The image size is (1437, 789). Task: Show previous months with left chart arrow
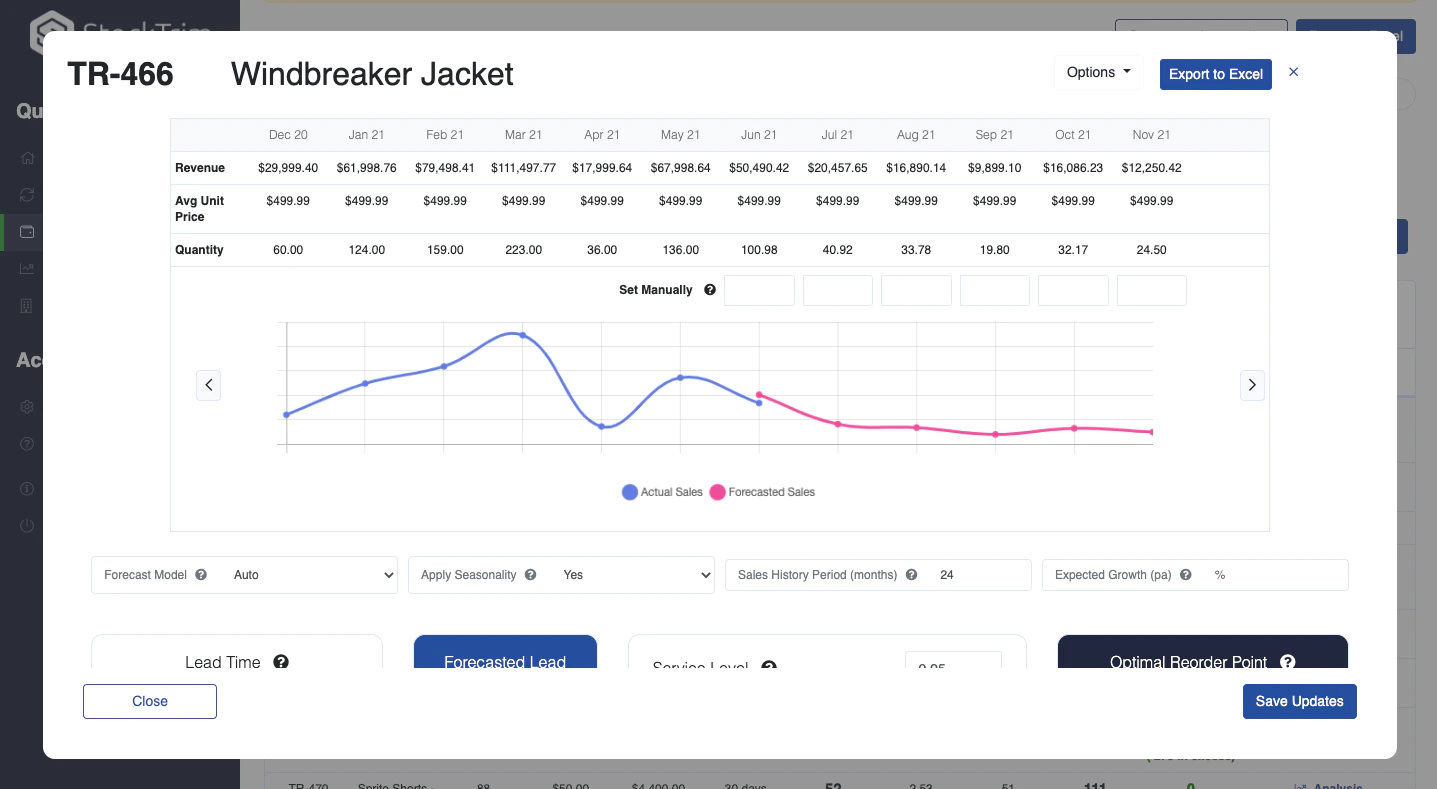point(208,385)
